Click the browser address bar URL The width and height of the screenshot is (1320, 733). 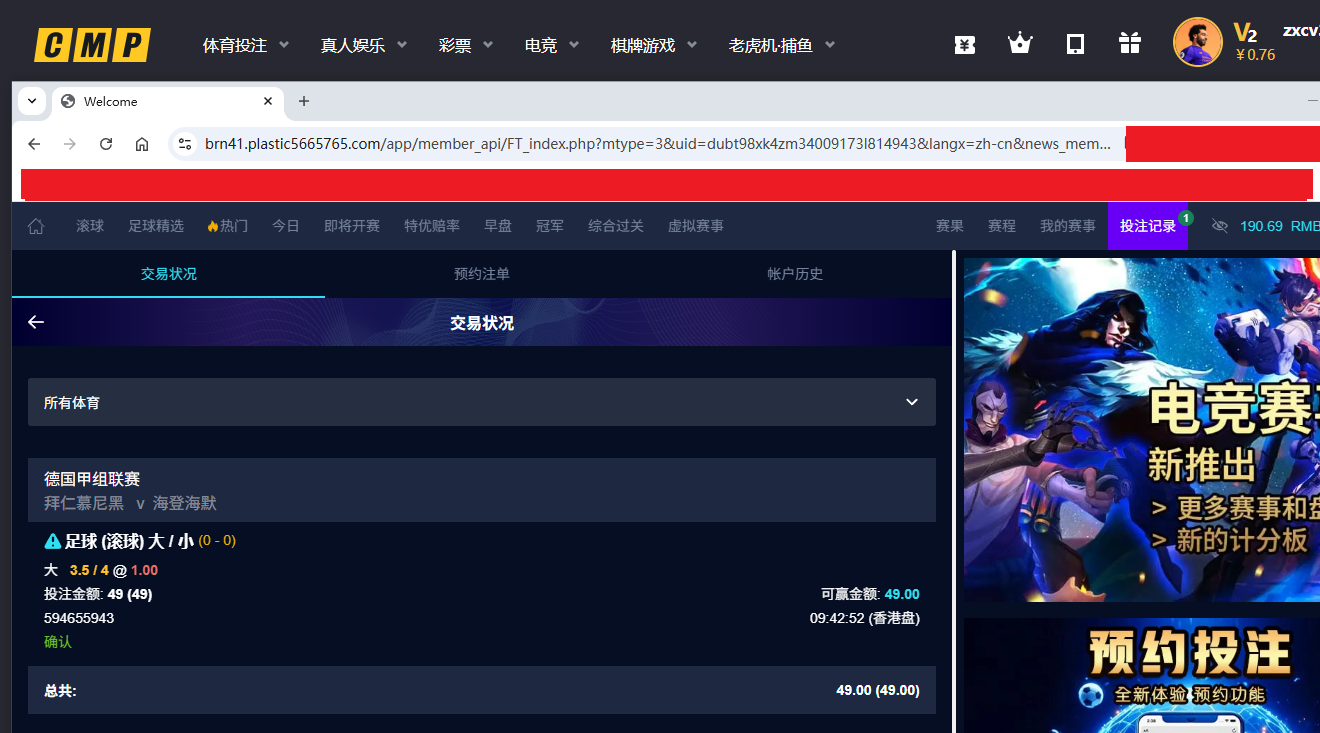(657, 144)
